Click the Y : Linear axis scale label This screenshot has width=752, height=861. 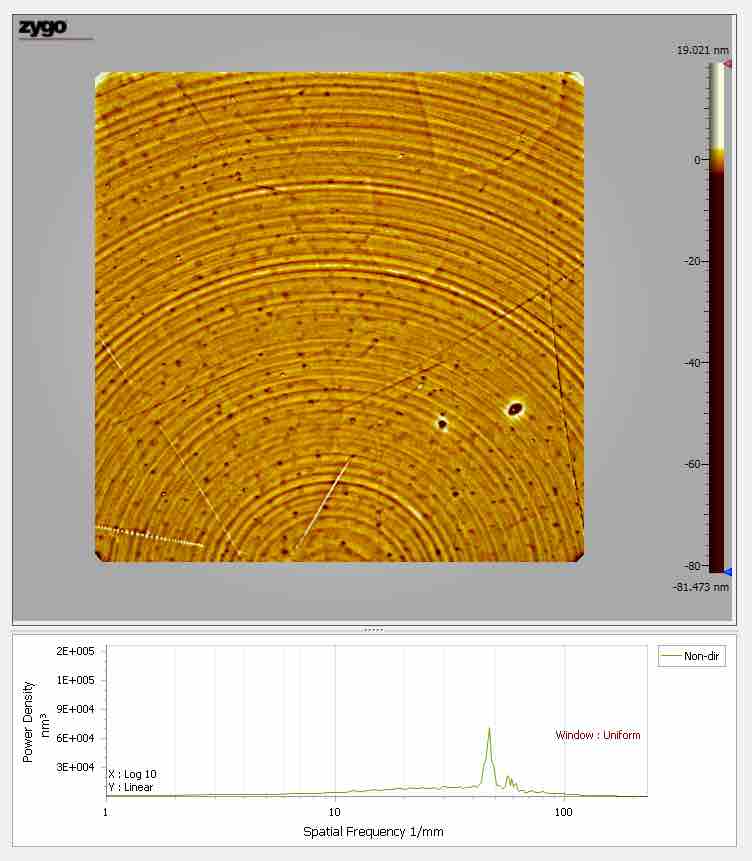pyautogui.click(x=131, y=787)
